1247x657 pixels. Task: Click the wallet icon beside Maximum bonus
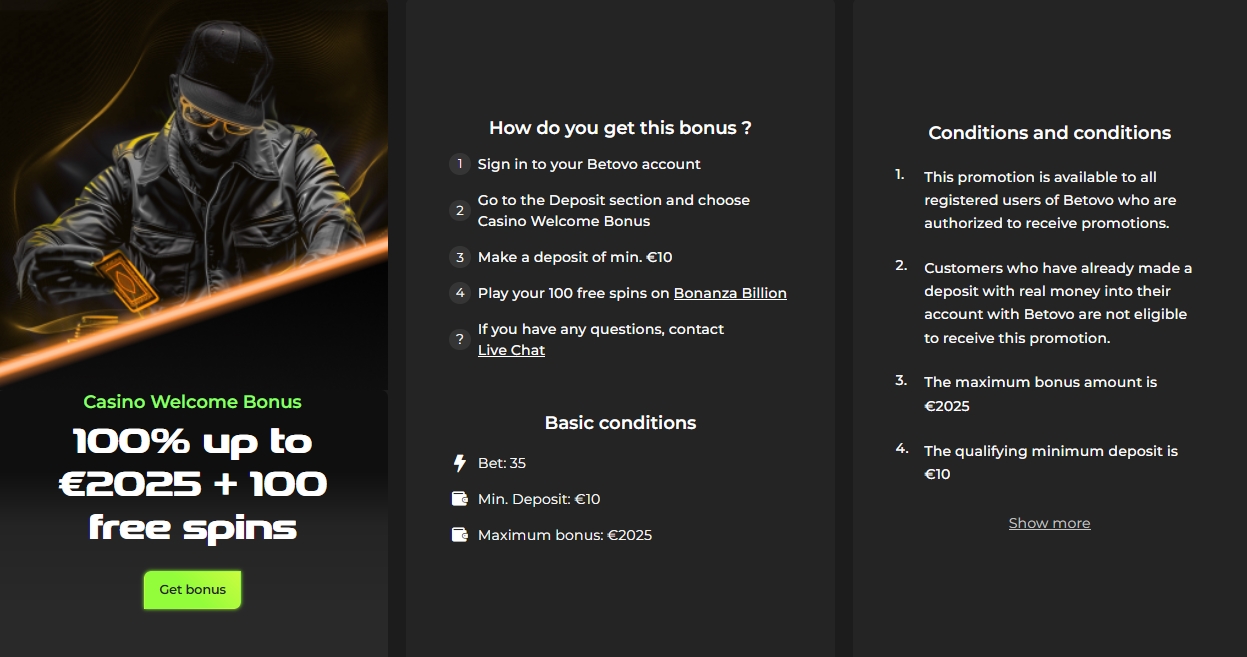coord(459,534)
